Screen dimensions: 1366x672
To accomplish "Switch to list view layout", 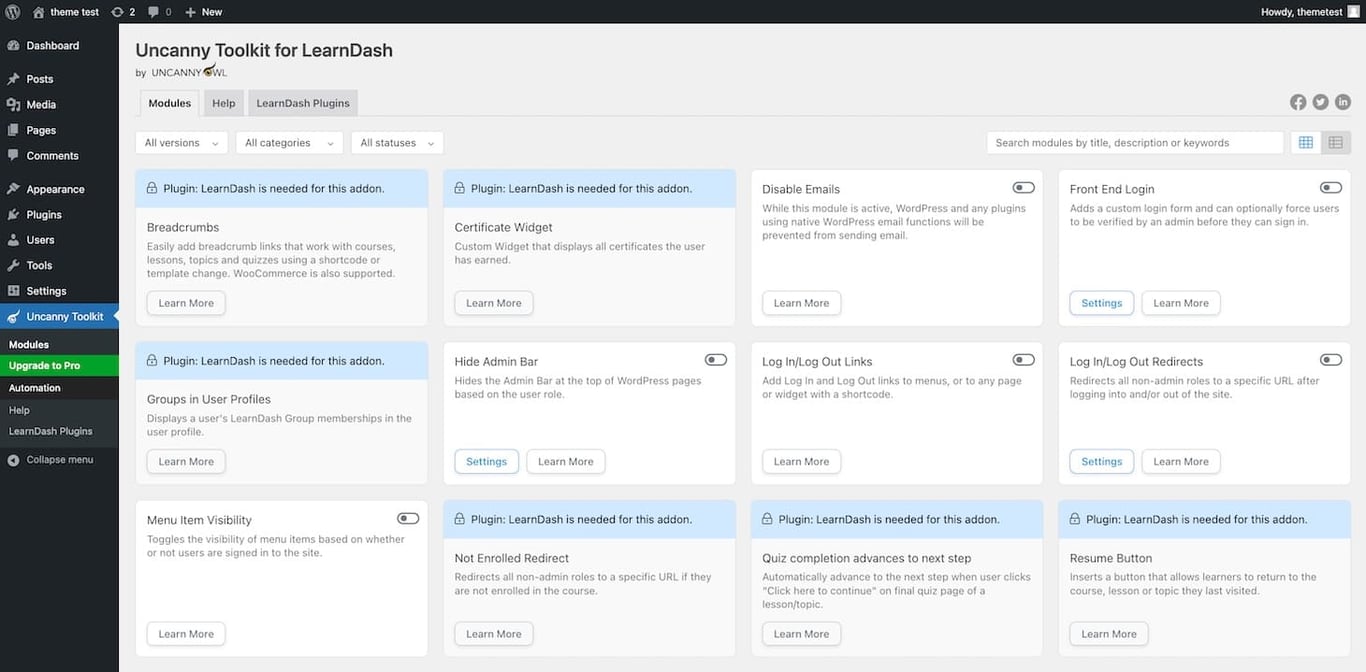I will 1335,143.
